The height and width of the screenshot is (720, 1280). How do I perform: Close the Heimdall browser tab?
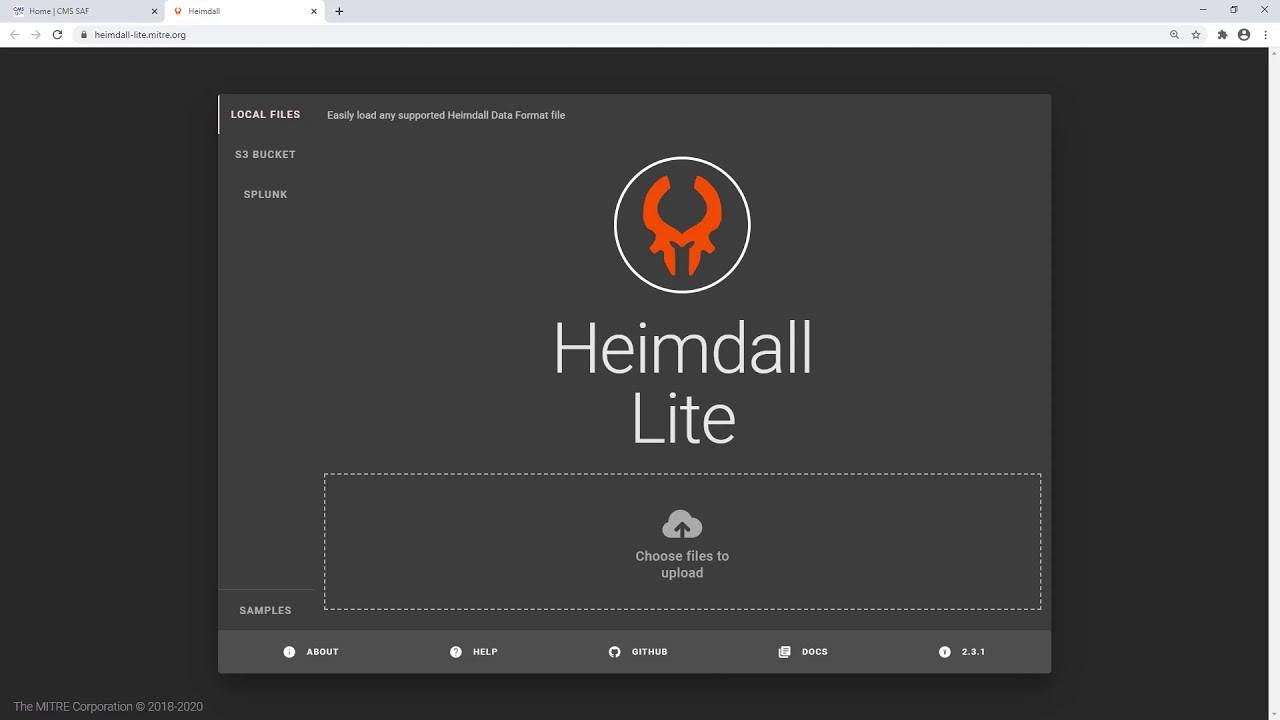coord(314,11)
